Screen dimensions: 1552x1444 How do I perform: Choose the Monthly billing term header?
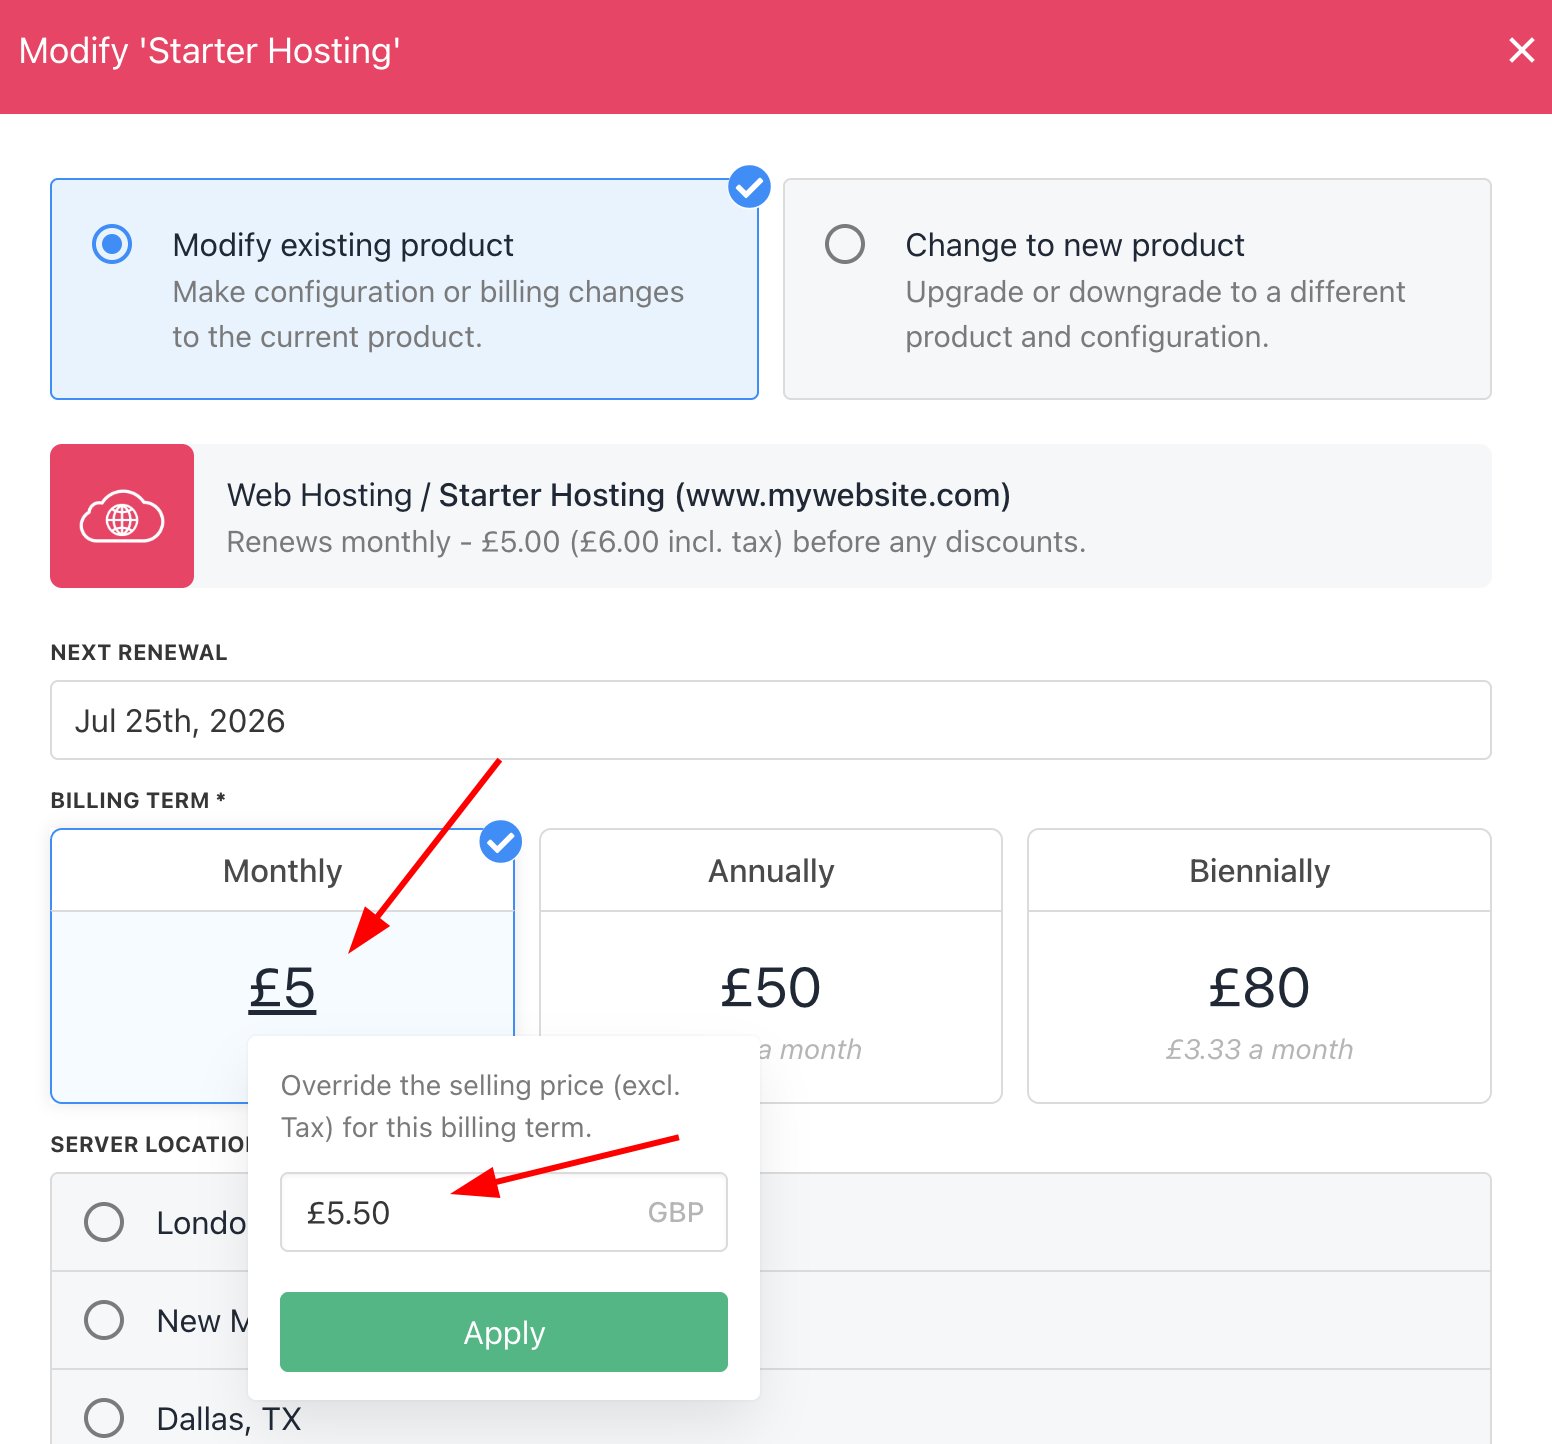point(283,871)
